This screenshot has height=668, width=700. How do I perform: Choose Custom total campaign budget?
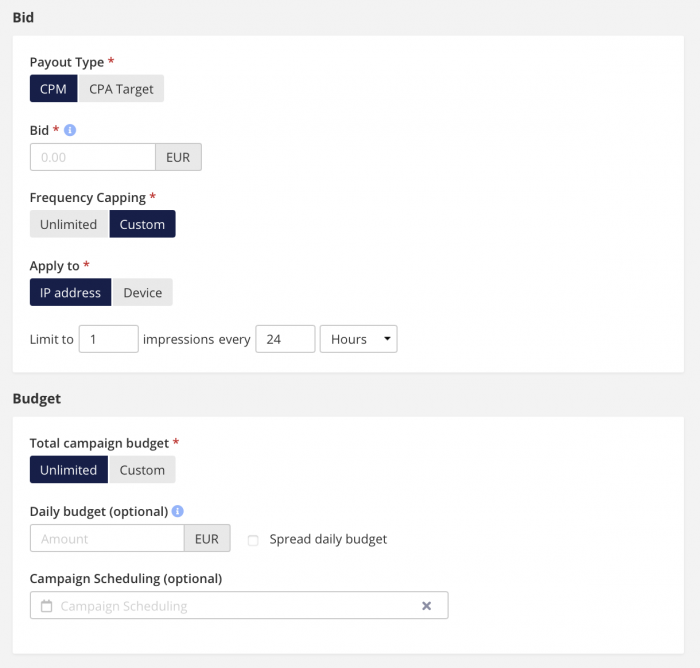[142, 470]
